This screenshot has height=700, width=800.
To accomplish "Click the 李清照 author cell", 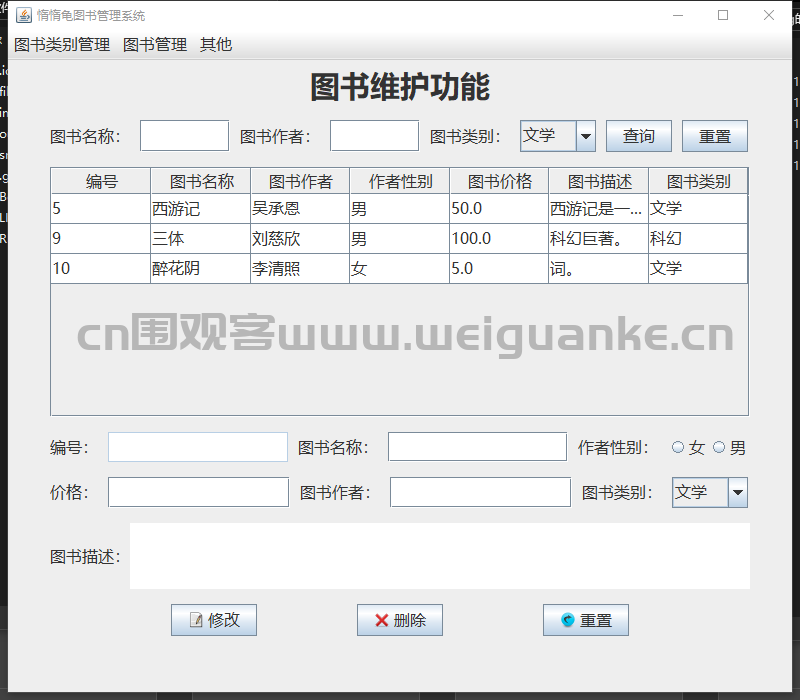I will [x=300, y=268].
